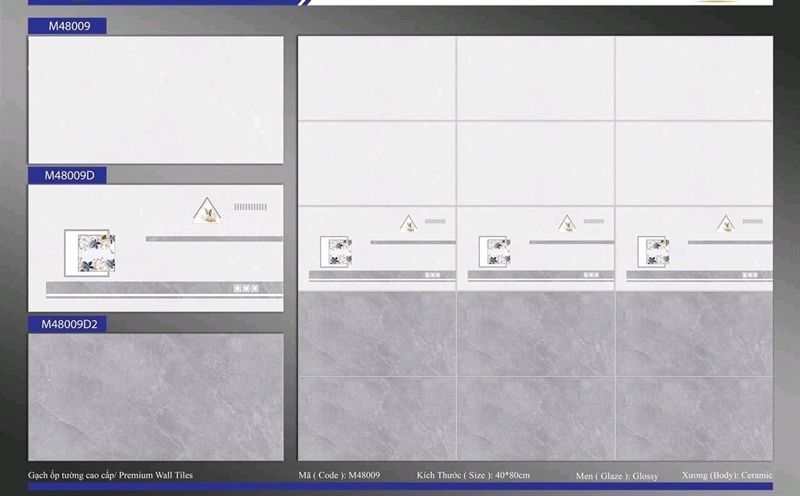
Task: Select the floral motif on the right wall preview tile
Action: (652, 251)
